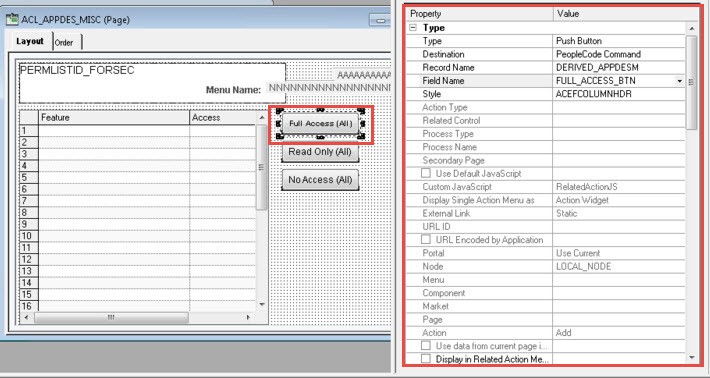This screenshot has height=378, width=710.
Task: Select the Related Control property row
Action: (x=546, y=120)
